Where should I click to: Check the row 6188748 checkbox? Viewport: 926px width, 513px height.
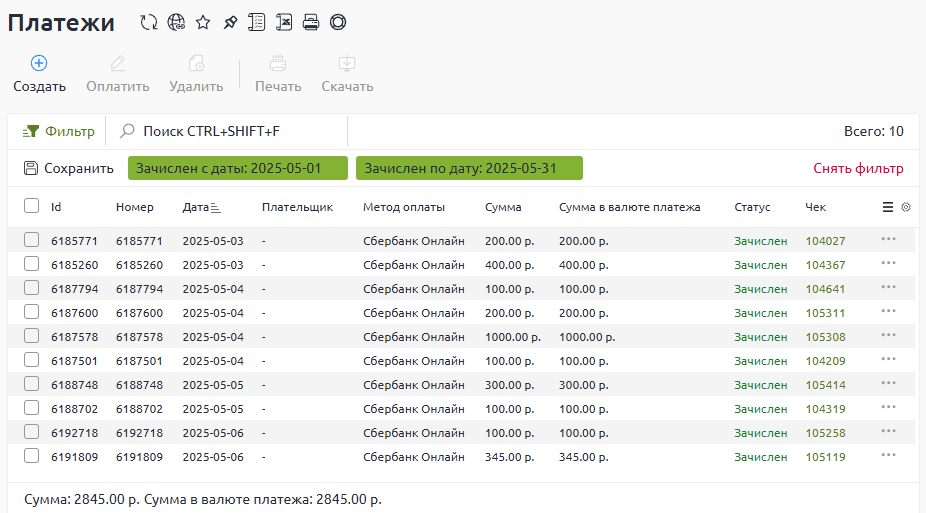[31, 384]
